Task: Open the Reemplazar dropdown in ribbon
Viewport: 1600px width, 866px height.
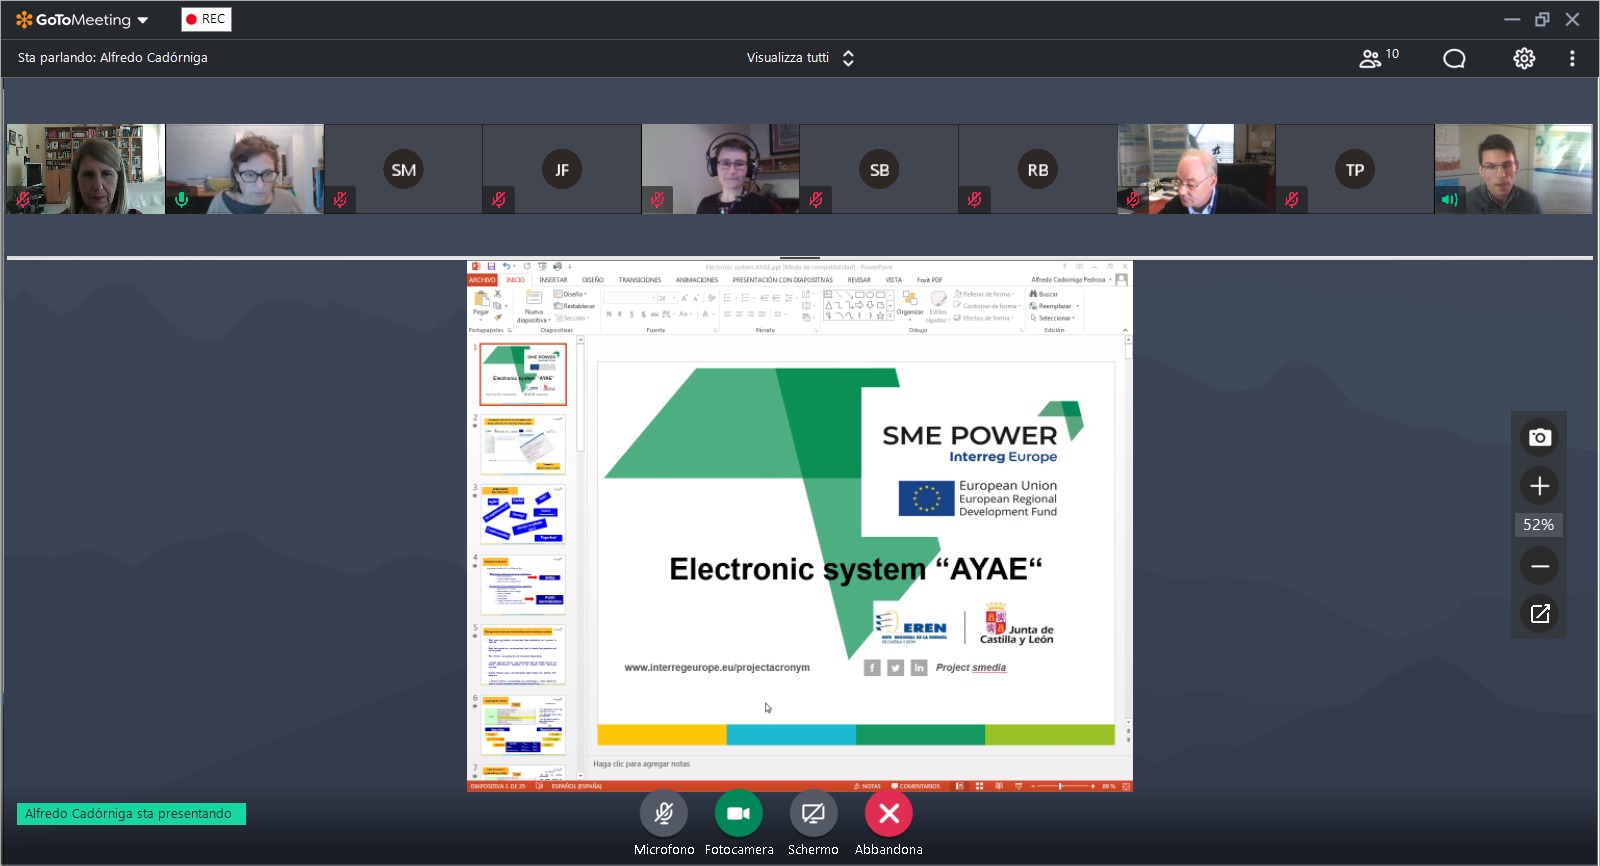Action: 1055,306
